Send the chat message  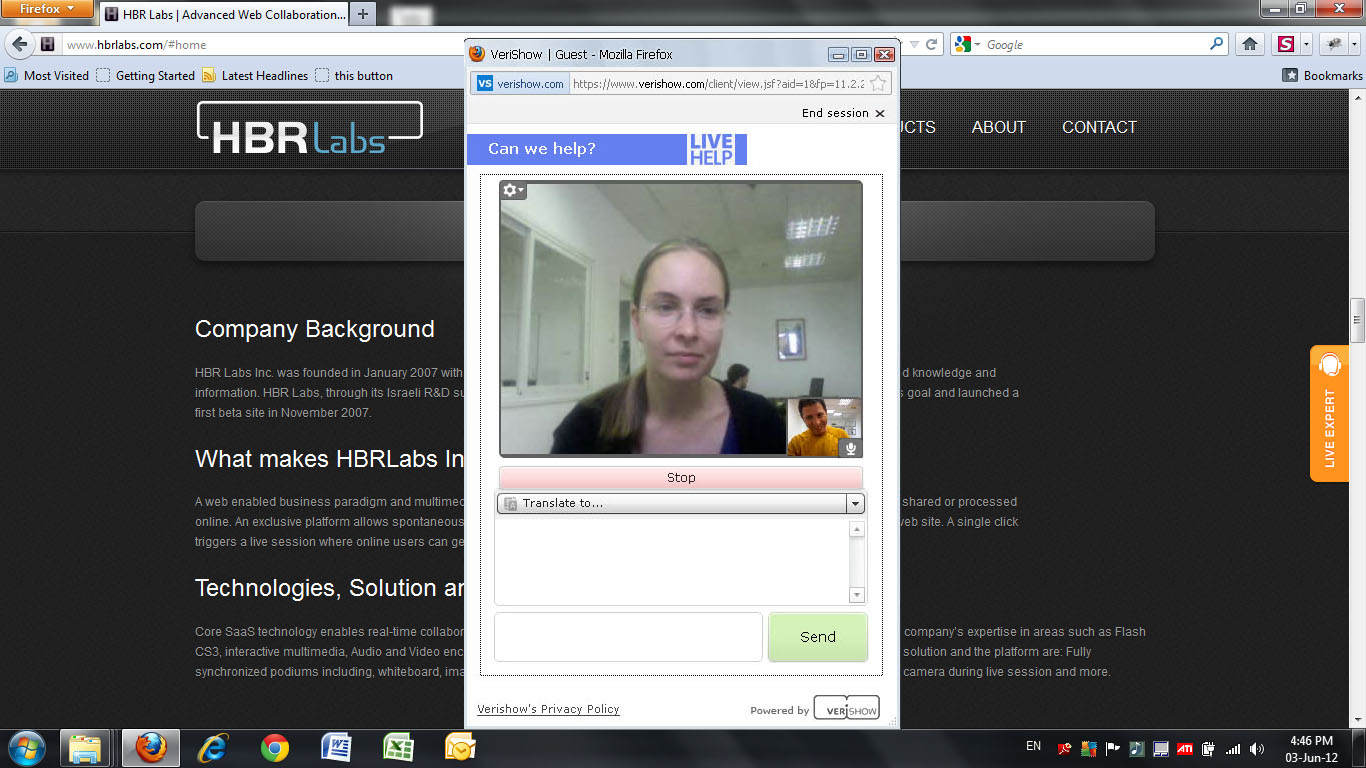pyautogui.click(x=818, y=637)
